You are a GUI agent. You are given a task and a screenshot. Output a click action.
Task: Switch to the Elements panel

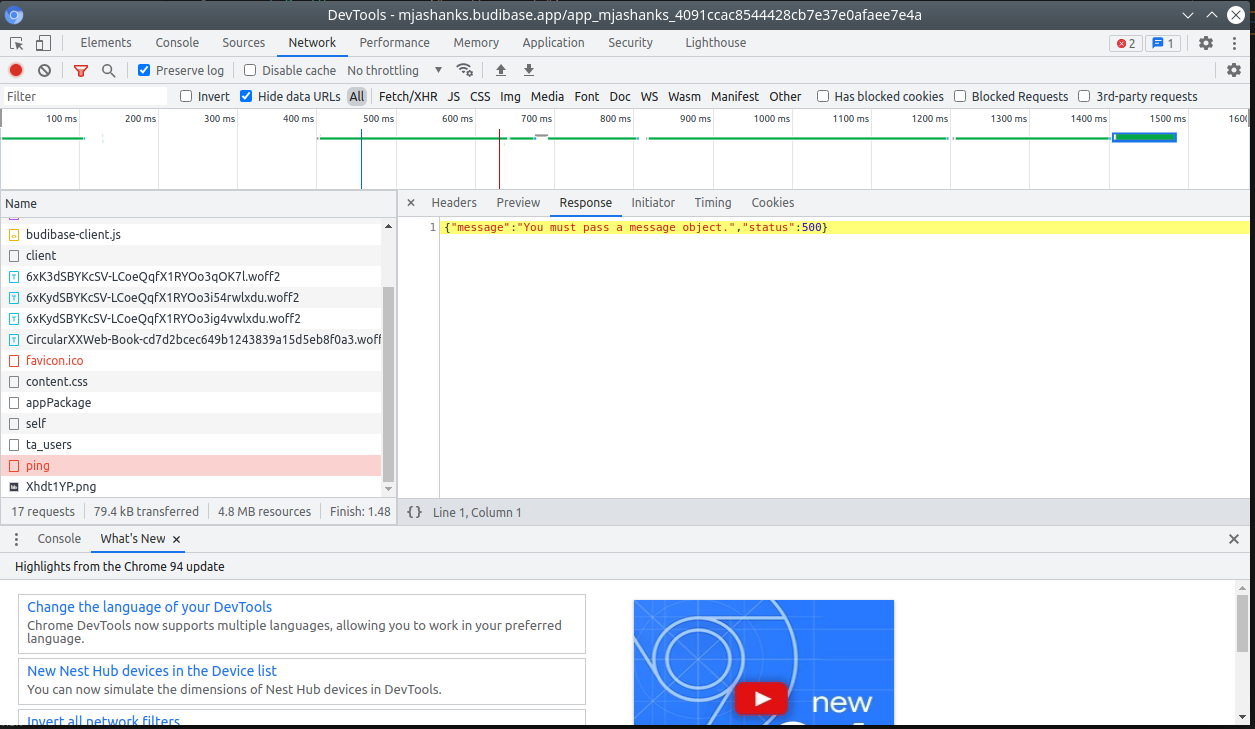point(106,43)
